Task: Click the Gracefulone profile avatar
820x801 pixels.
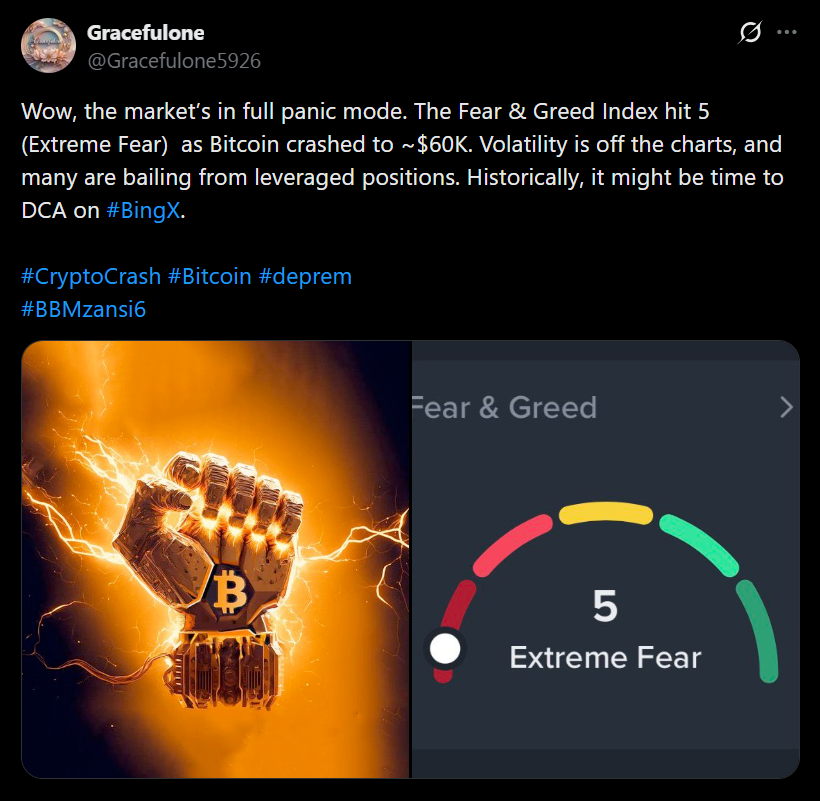Action: [49, 46]
